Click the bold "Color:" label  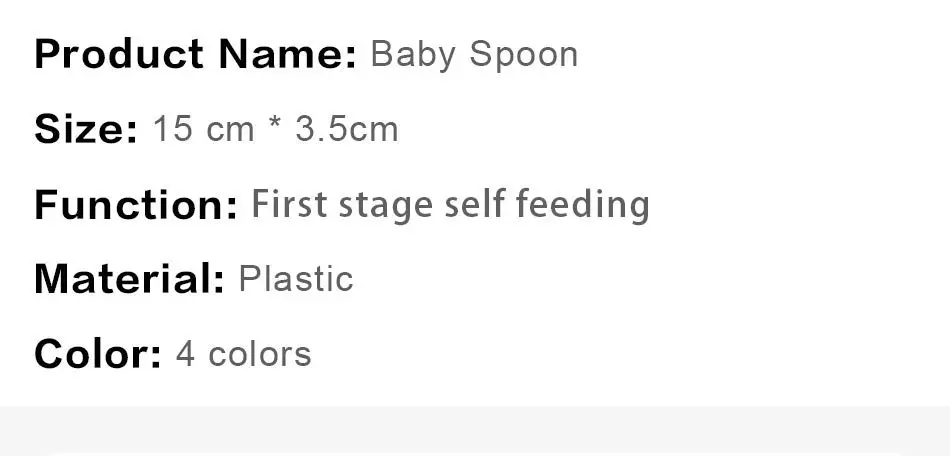(x=97, y=354)
